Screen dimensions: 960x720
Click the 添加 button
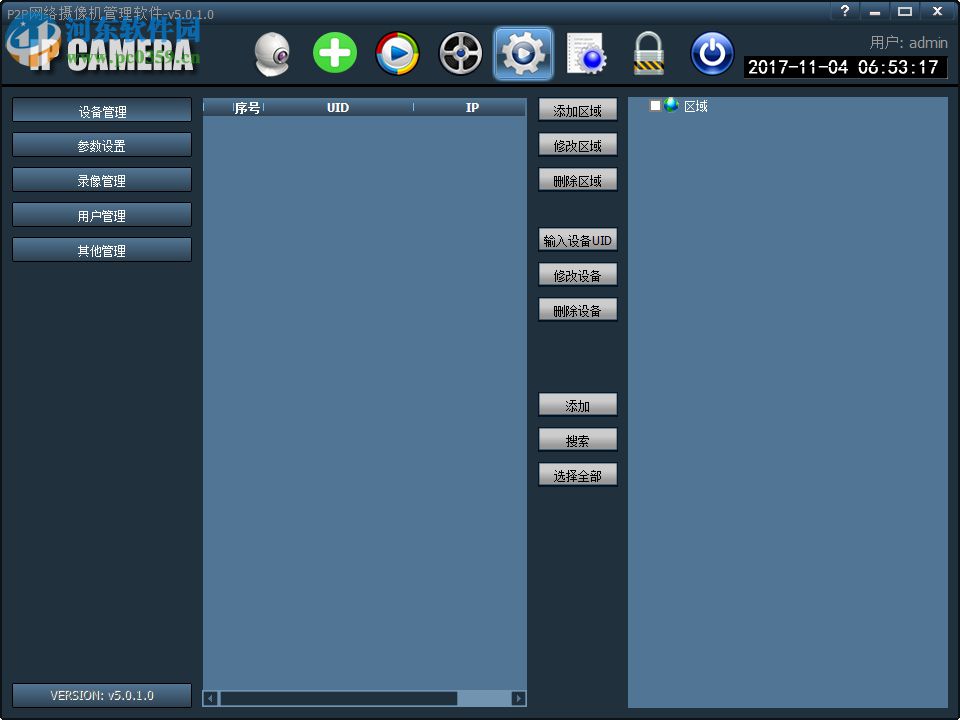(x=577, y=405)
